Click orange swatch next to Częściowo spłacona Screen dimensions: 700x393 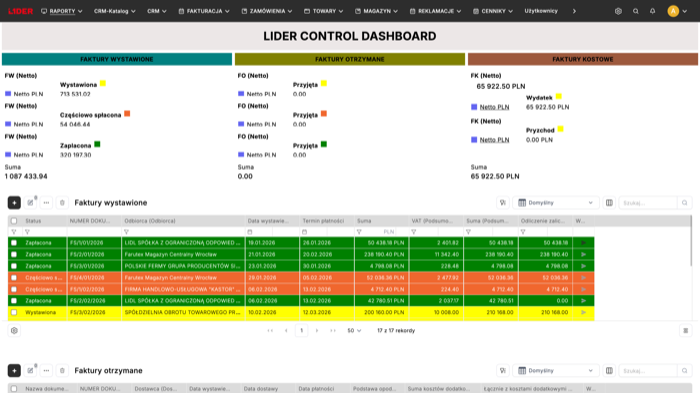pyautogui.click(x=127, y=114)
